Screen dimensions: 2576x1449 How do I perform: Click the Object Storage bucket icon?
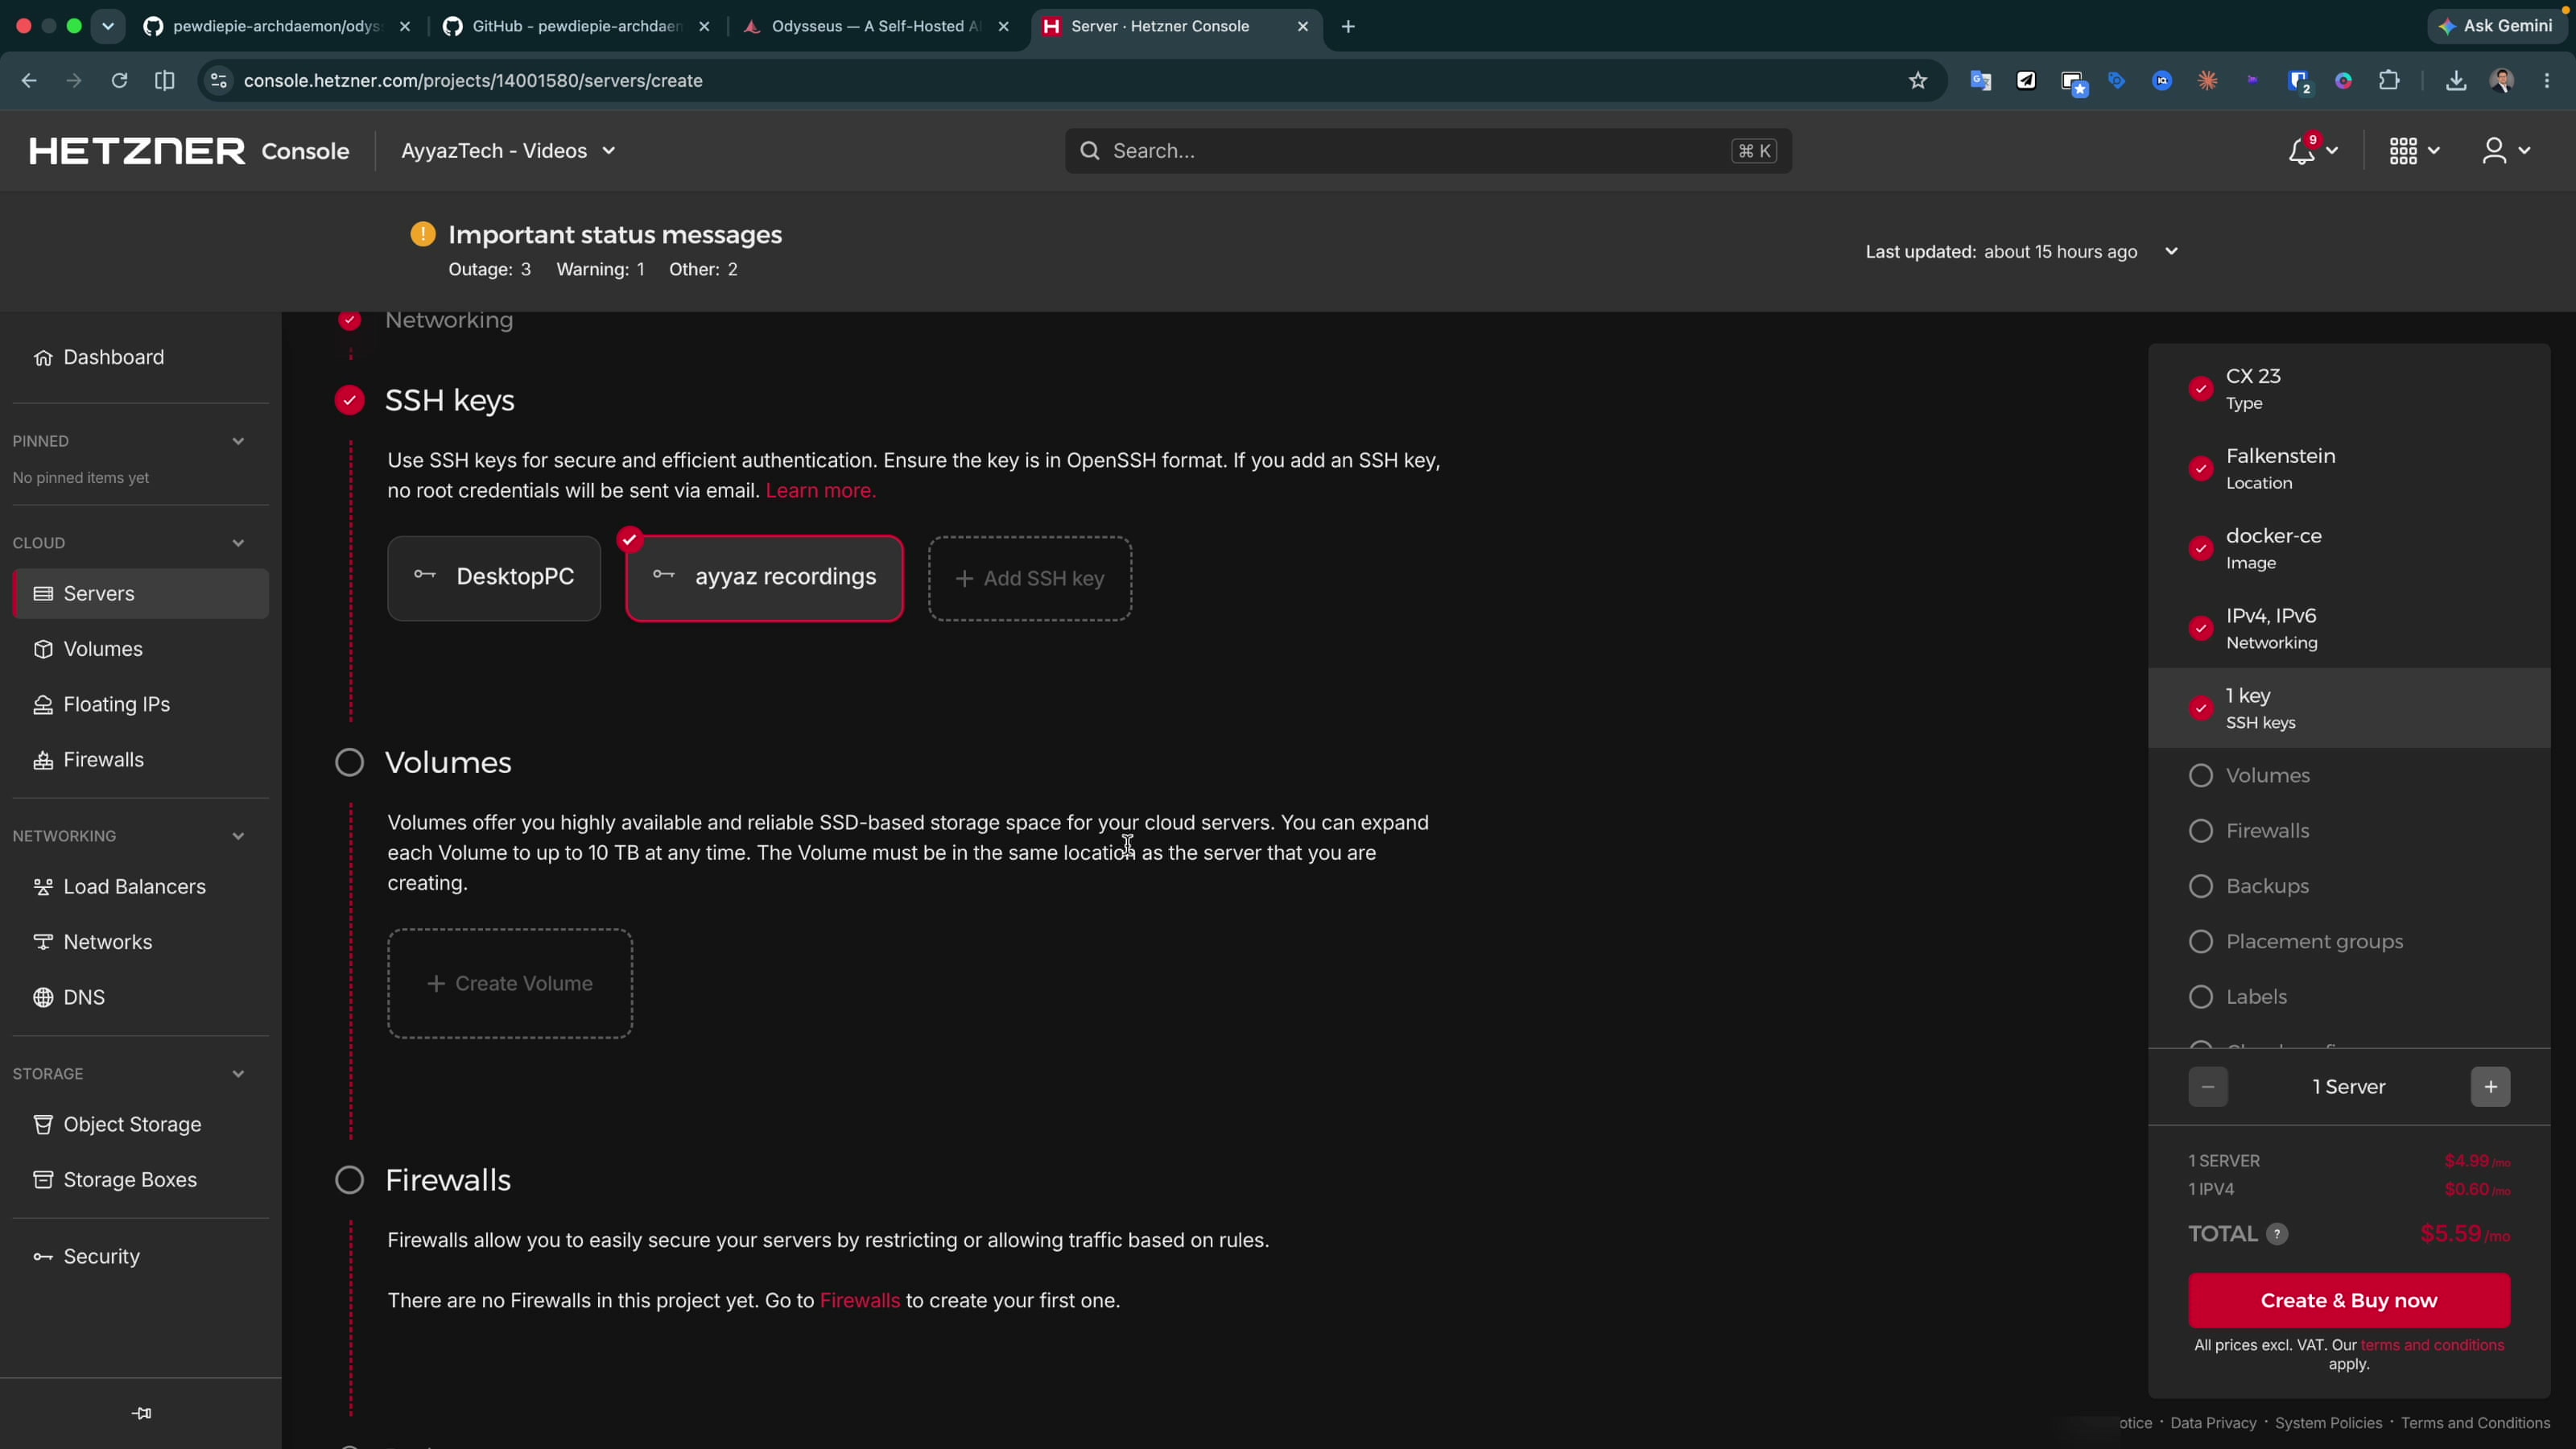pyautogui.click(x=43, y=1125)
